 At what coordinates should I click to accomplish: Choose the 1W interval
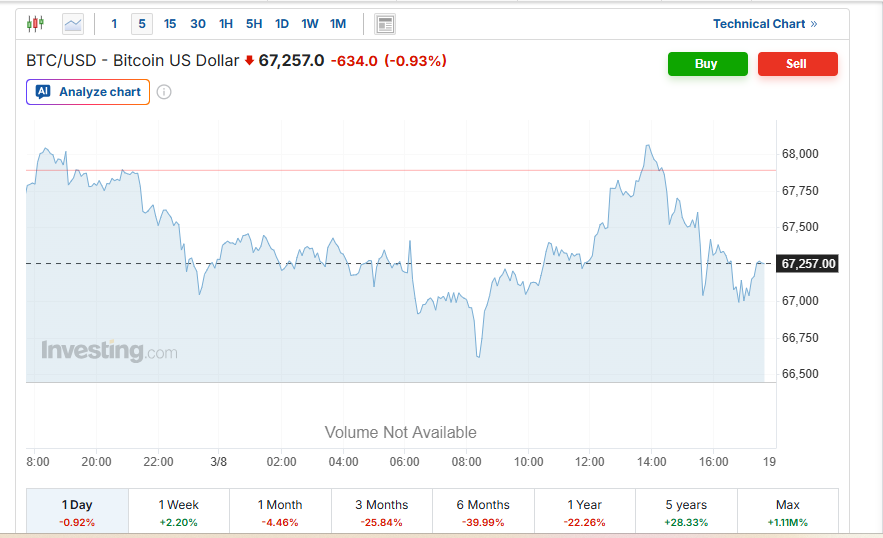(x=310, y=24)
